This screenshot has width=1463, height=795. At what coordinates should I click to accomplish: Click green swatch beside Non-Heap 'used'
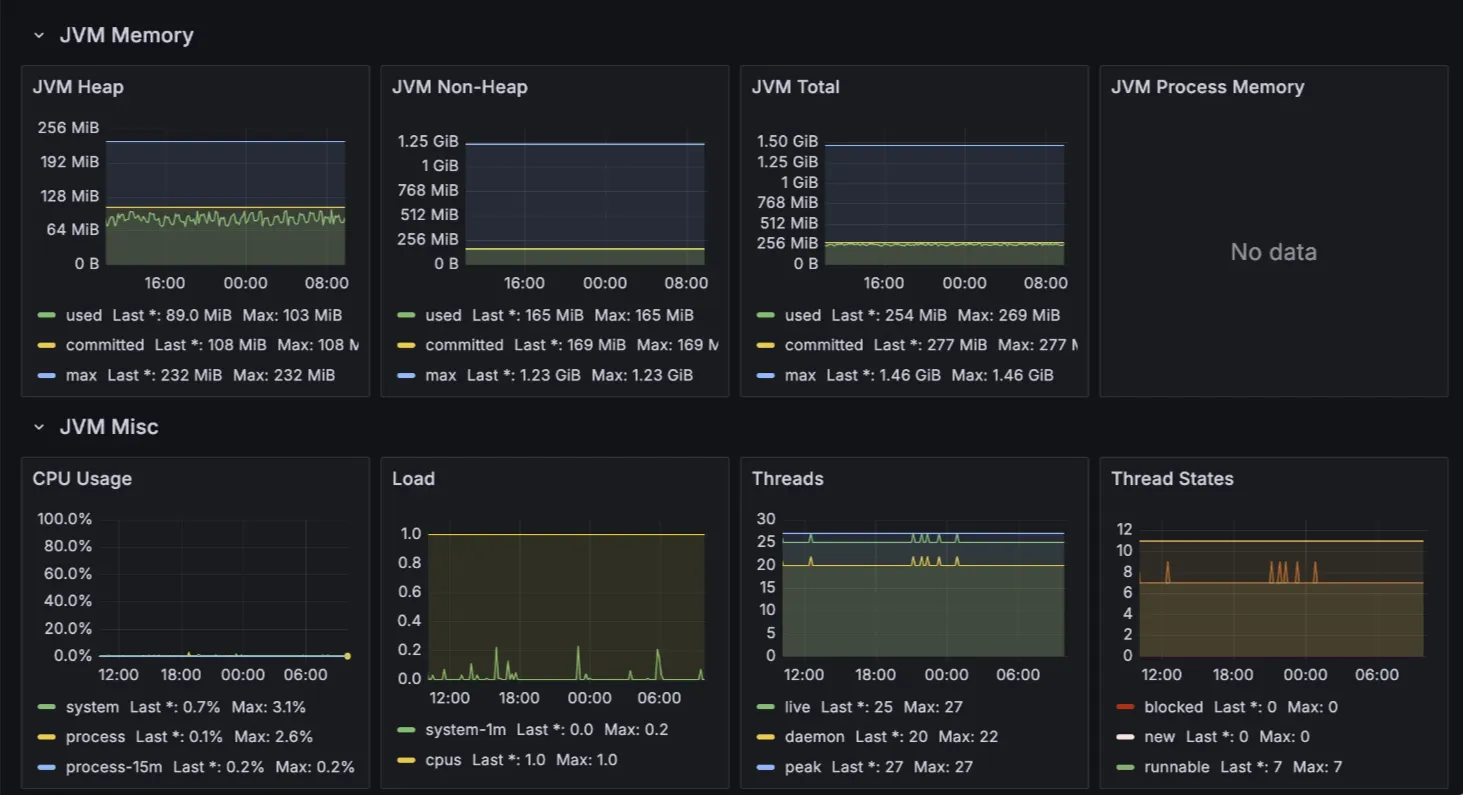point(405,316)
